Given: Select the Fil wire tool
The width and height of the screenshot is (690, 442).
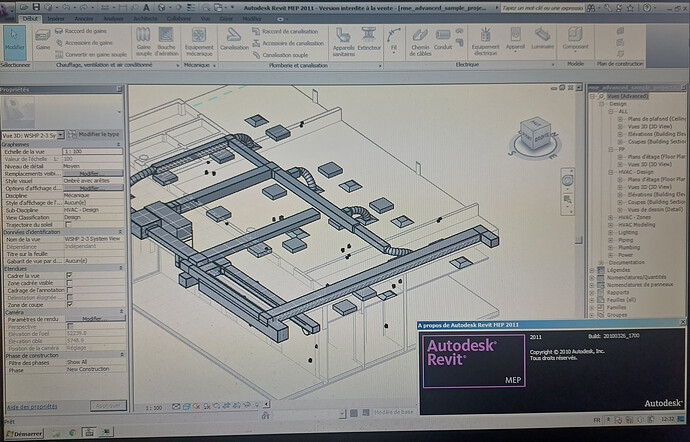Looking at the screenshot, I should click(394, 41).
